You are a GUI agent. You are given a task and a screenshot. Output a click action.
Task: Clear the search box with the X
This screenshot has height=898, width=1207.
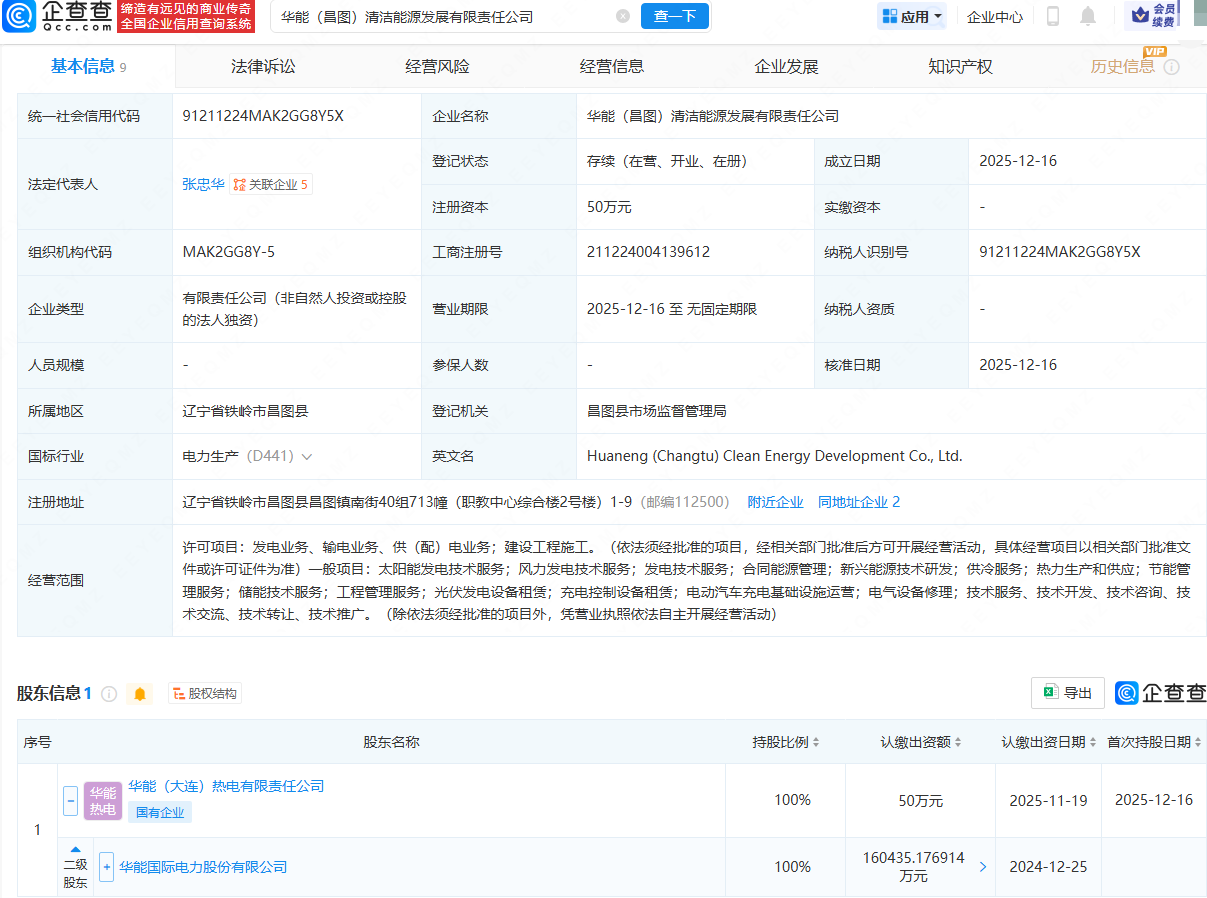(x=624, y=17)
